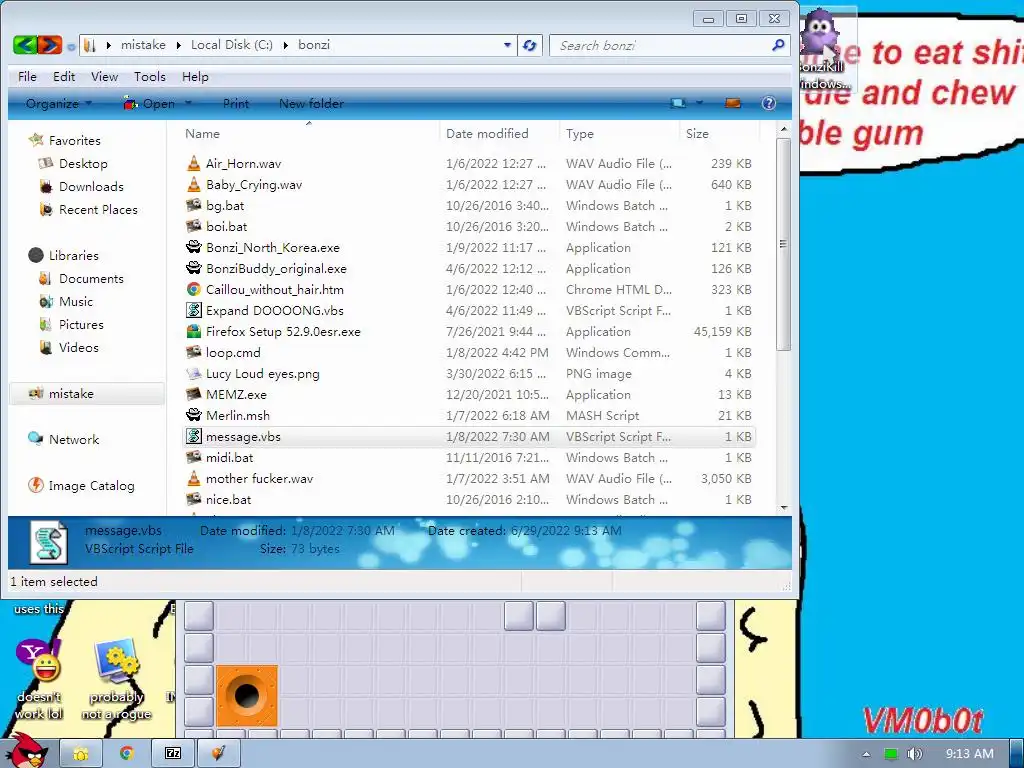The image size is (1024, 768).
Task: Select the Lucy Loud eyes.png icon
Action: click(x=193, y=374)
